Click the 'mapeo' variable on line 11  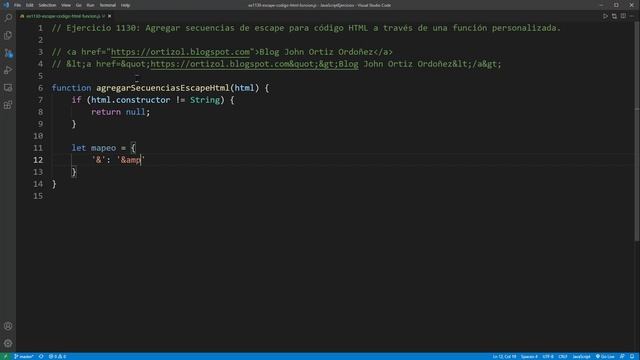pyautogui.click(x=103, y=148)
